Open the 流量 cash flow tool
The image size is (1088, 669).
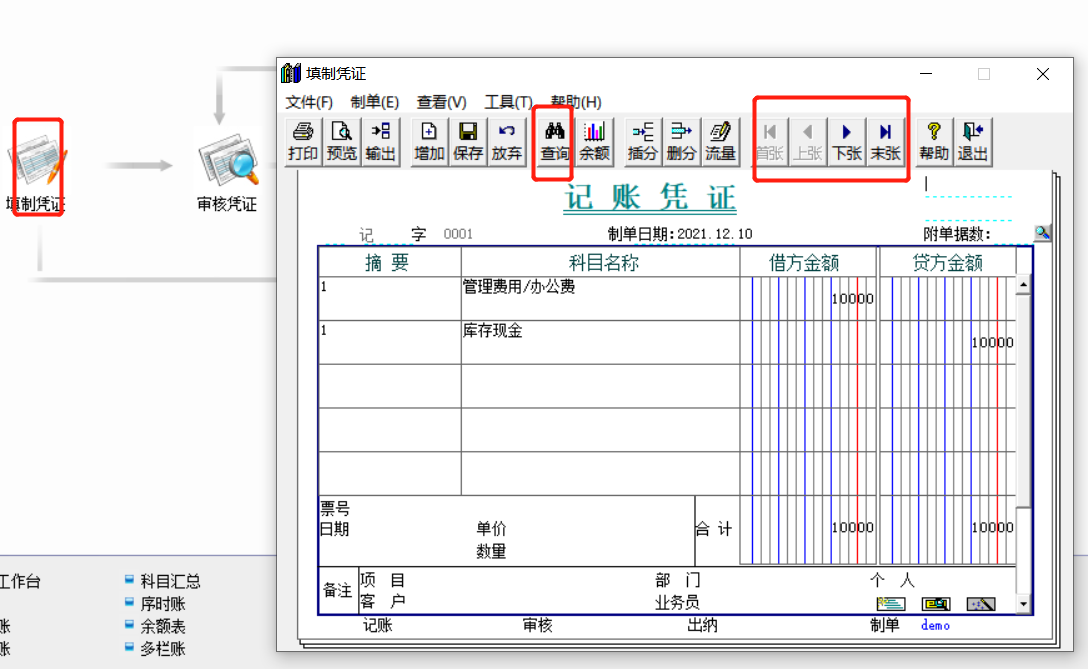[x=720, y=142]
